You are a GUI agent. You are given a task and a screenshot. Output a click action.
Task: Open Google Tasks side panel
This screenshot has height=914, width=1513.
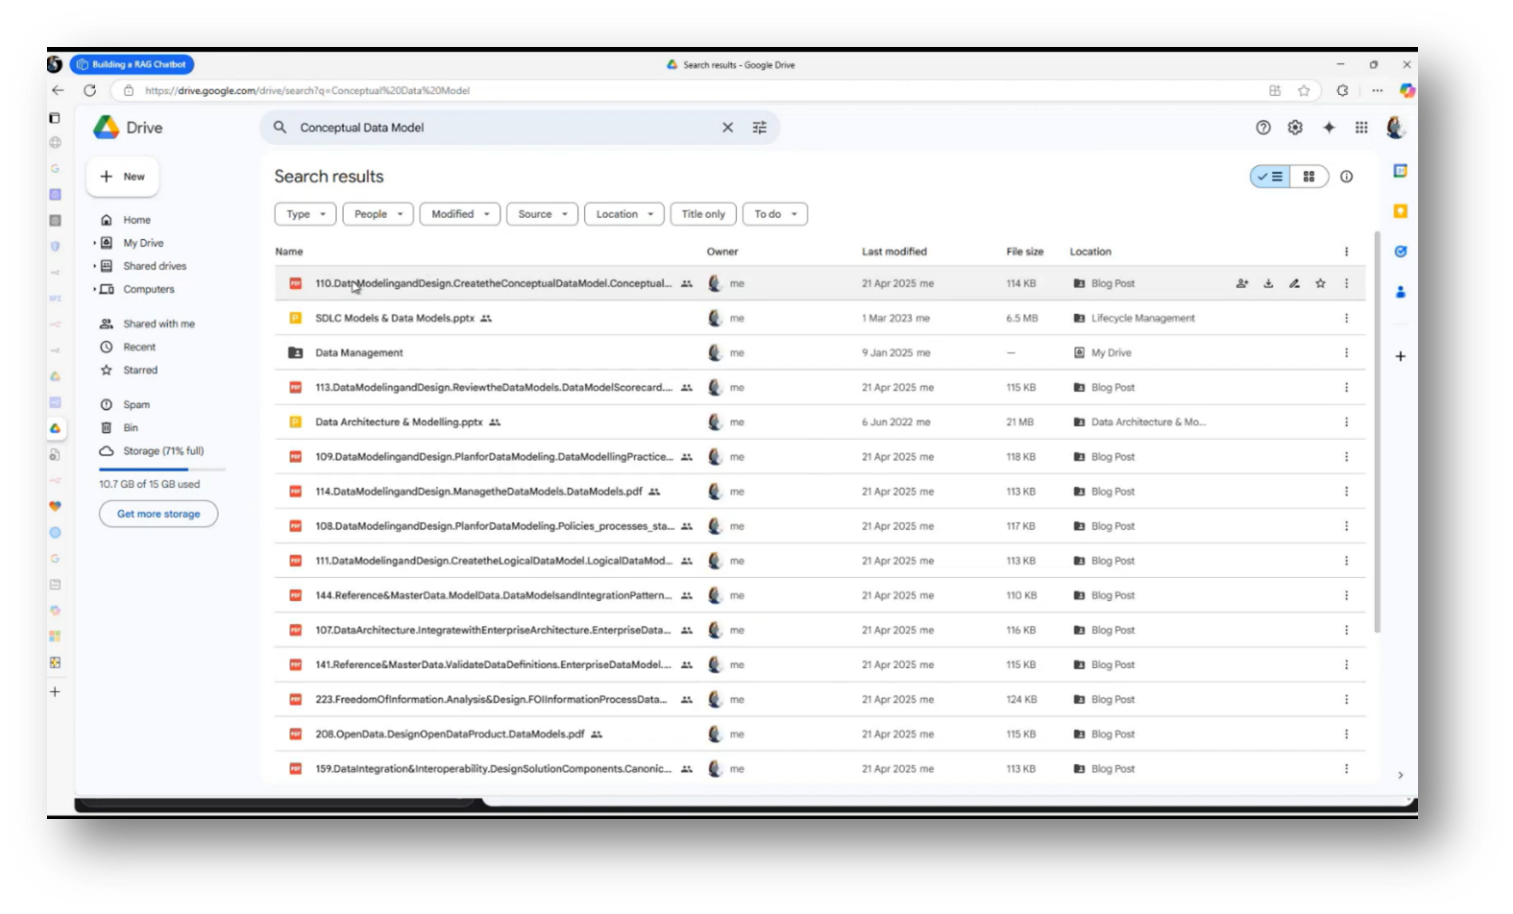tap(1401, 252)
